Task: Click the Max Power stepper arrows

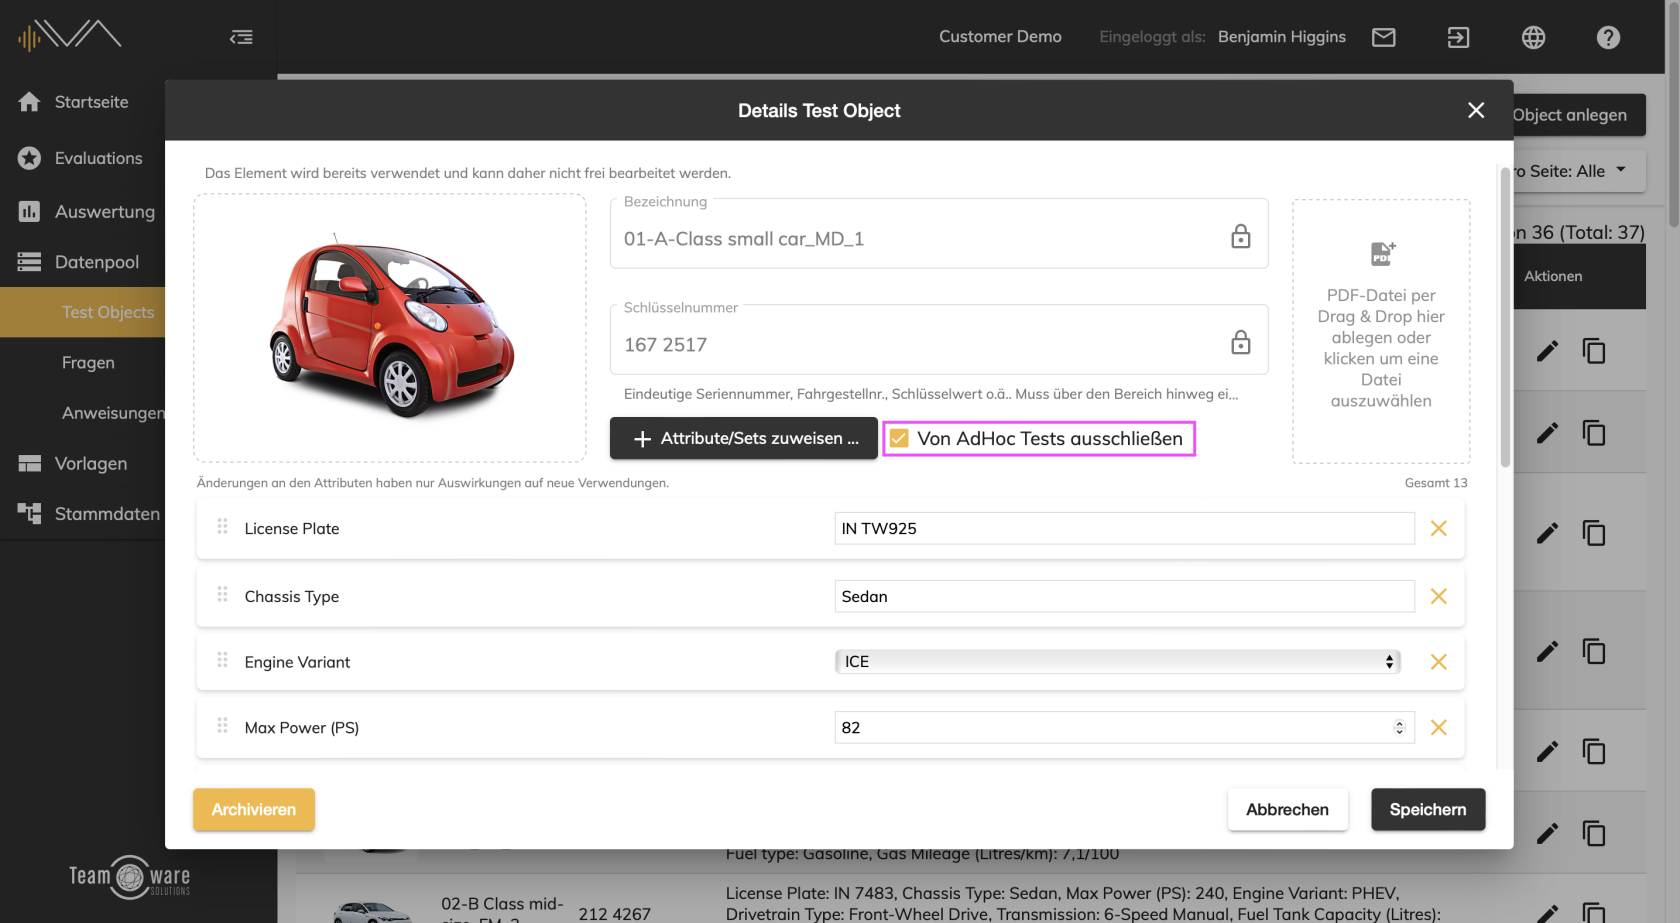Action: (x=1400, y=728)
